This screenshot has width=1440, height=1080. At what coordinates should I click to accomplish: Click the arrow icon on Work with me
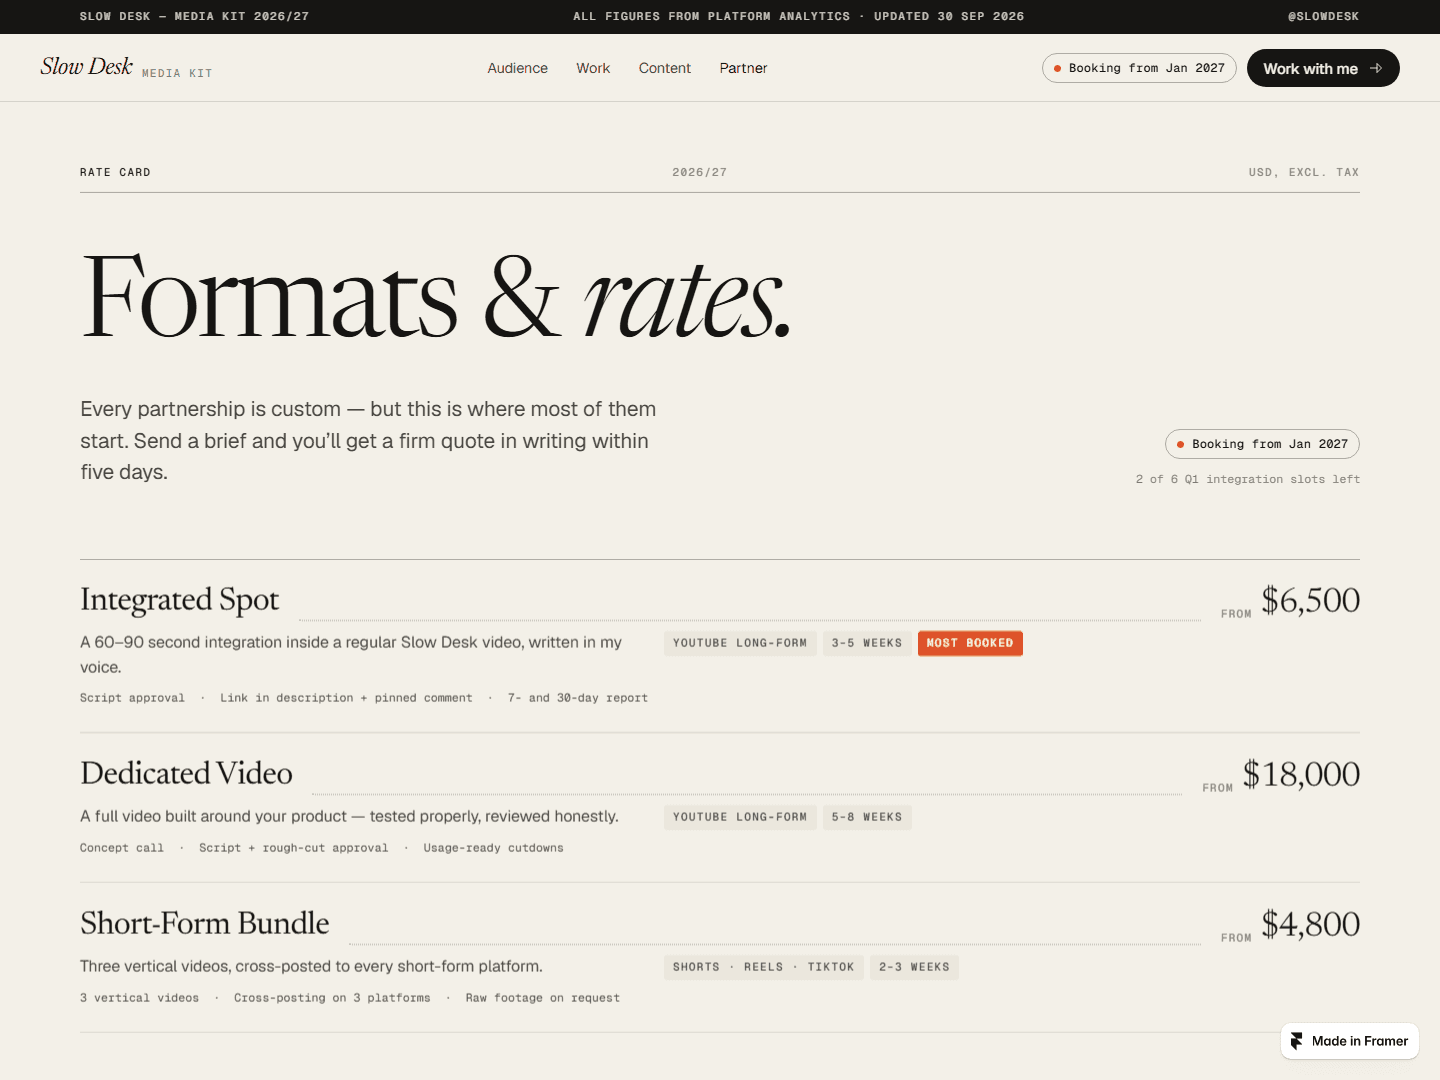1376,68
